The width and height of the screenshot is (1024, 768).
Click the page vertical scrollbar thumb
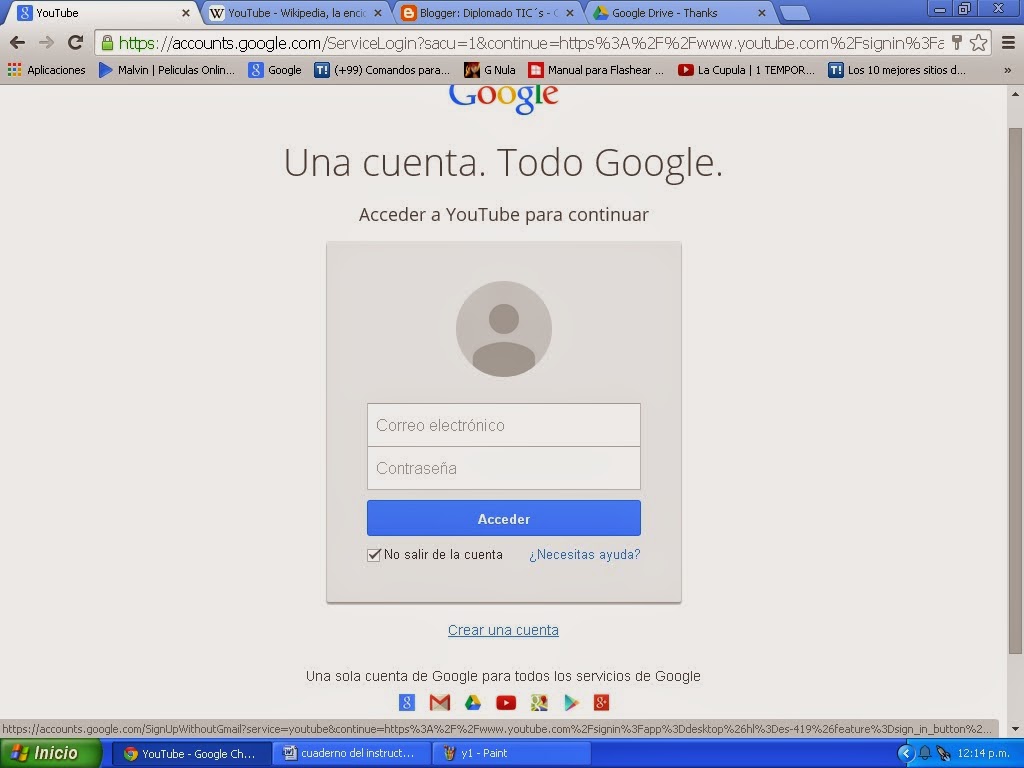click(x=1015, y=391)
